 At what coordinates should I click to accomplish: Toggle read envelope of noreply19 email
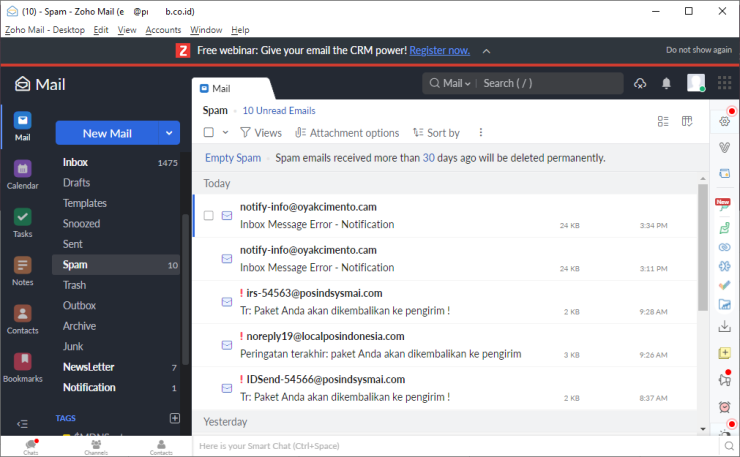(227, 345)
